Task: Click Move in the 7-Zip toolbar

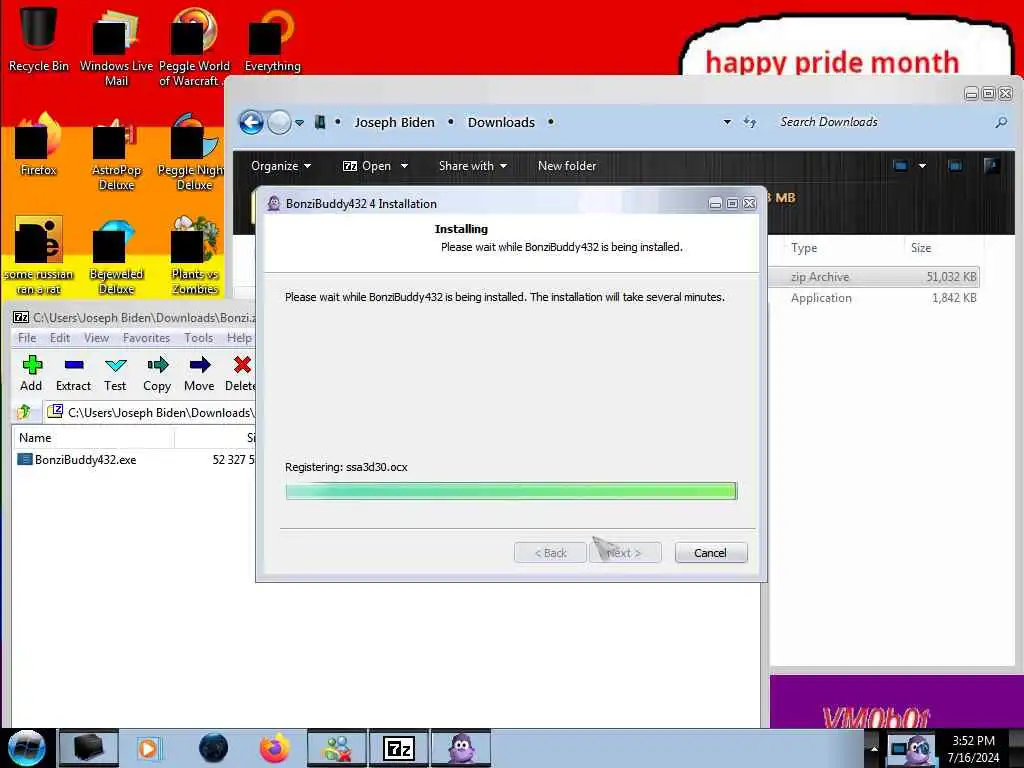Action: [x=199, y=373]
